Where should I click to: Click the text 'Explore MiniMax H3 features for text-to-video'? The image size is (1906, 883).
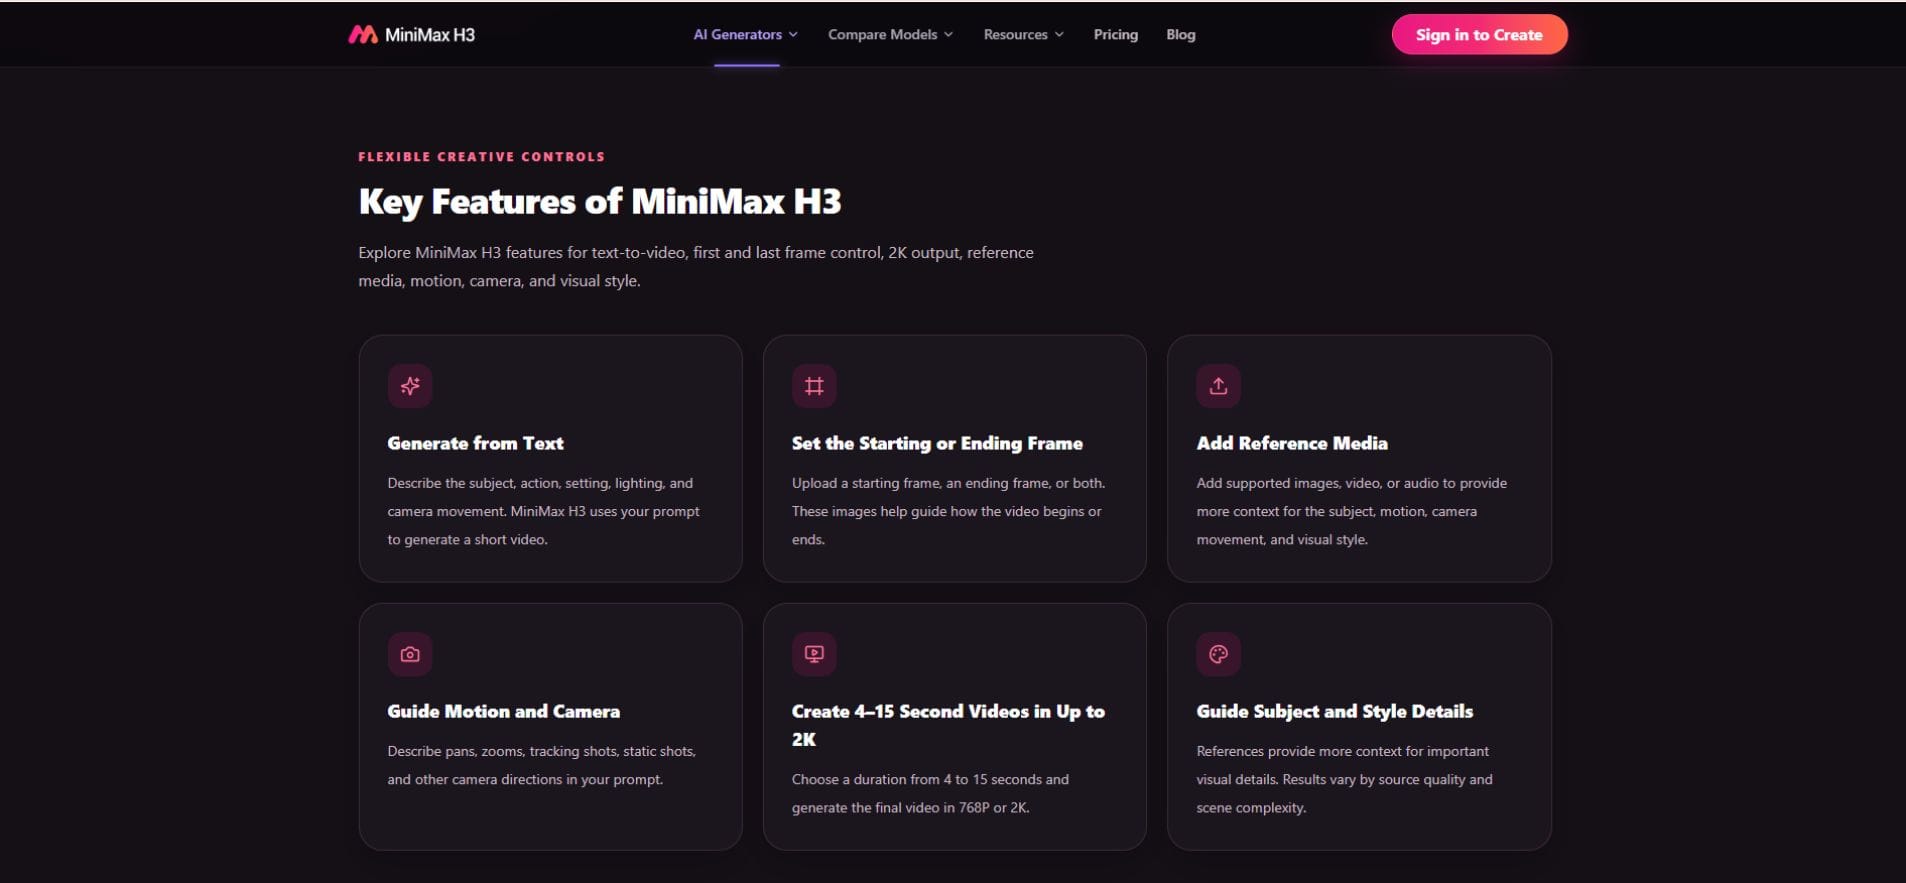[x=524, y=253]
